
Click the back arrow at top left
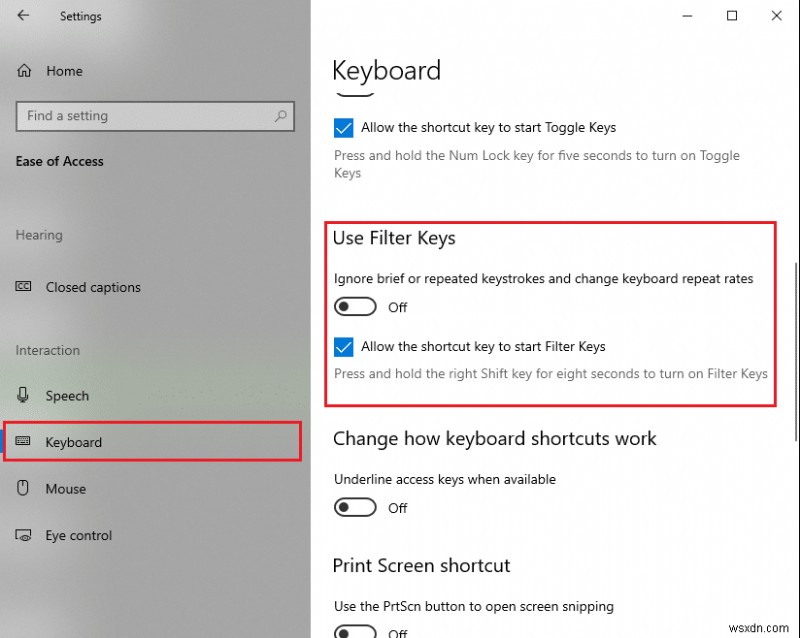(x=21, y=16)
